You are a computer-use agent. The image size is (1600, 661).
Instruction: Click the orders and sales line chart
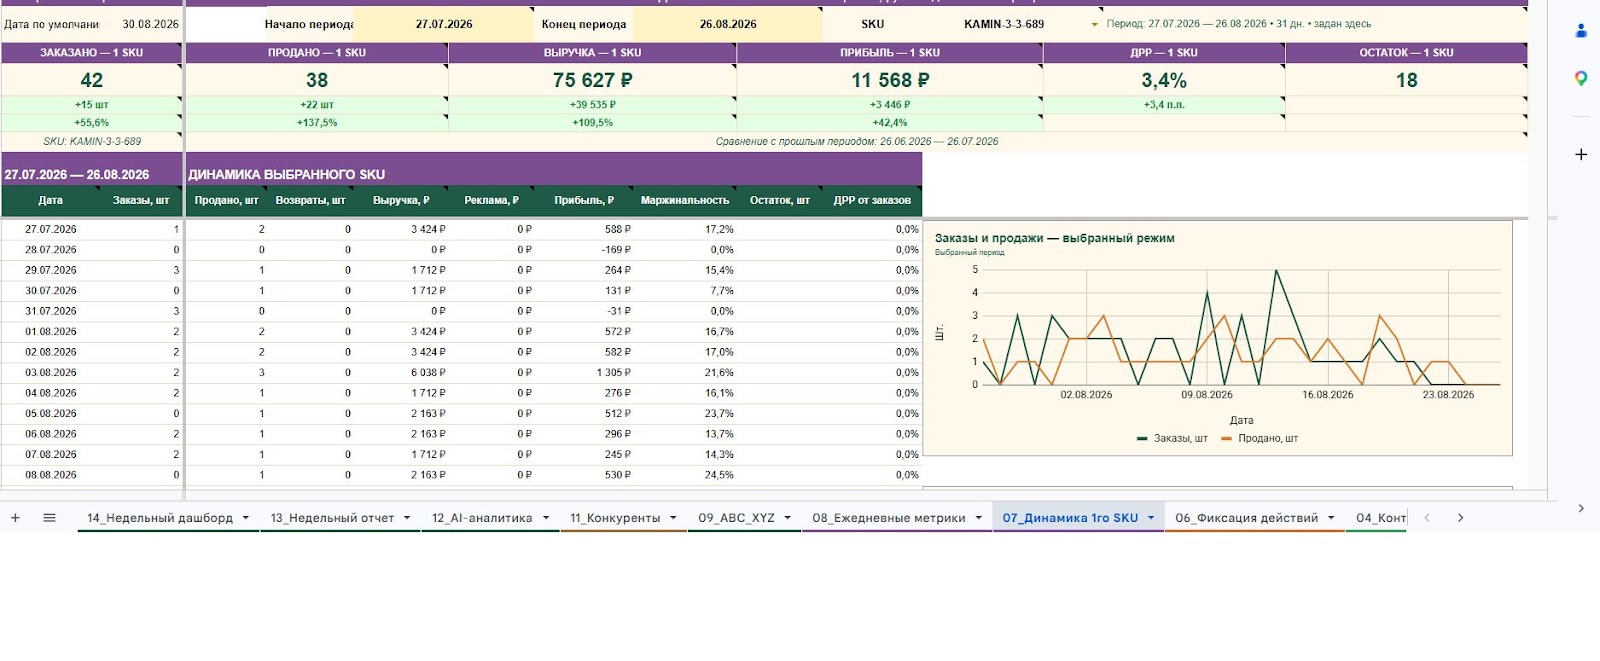(1218, 338)
